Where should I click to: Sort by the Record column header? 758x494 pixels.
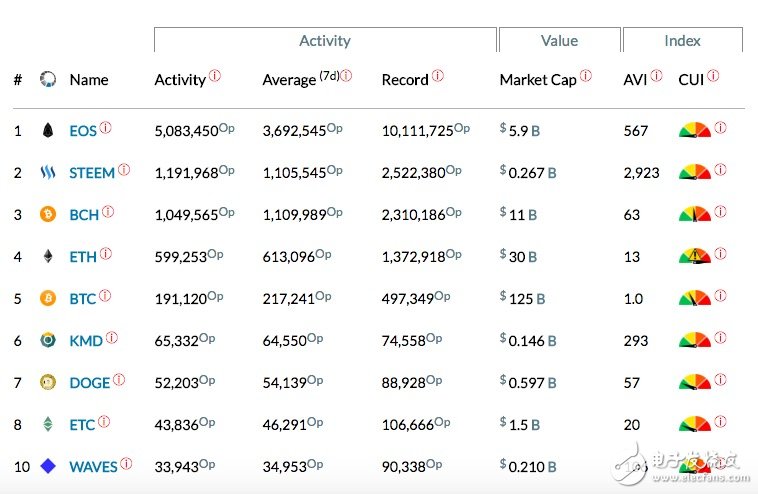coord(405,80)
